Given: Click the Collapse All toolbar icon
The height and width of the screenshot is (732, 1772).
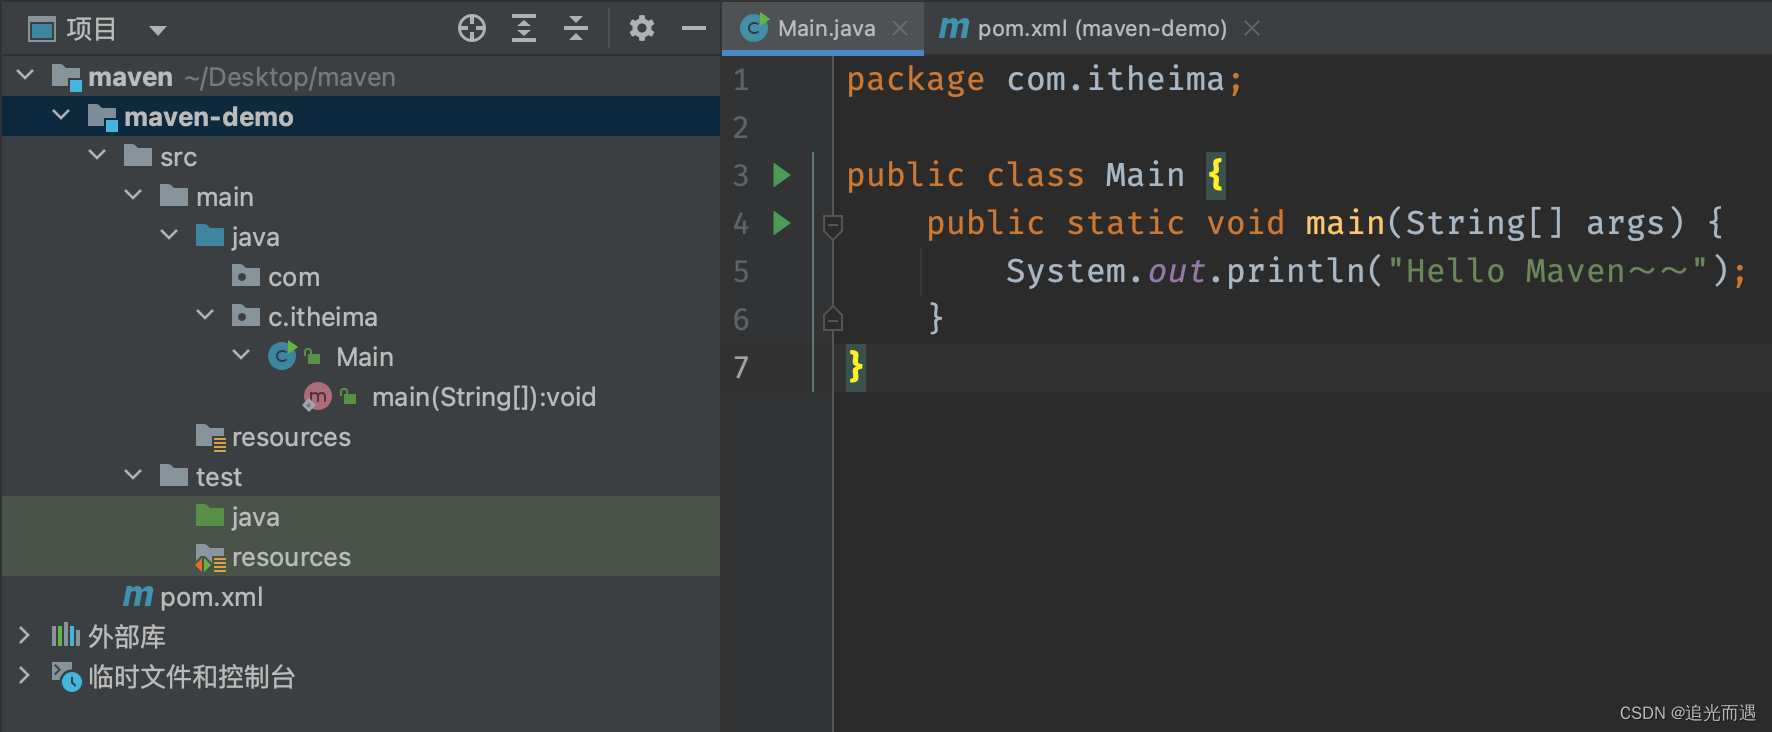Looking at the screenshot, I should pos(576,28).
